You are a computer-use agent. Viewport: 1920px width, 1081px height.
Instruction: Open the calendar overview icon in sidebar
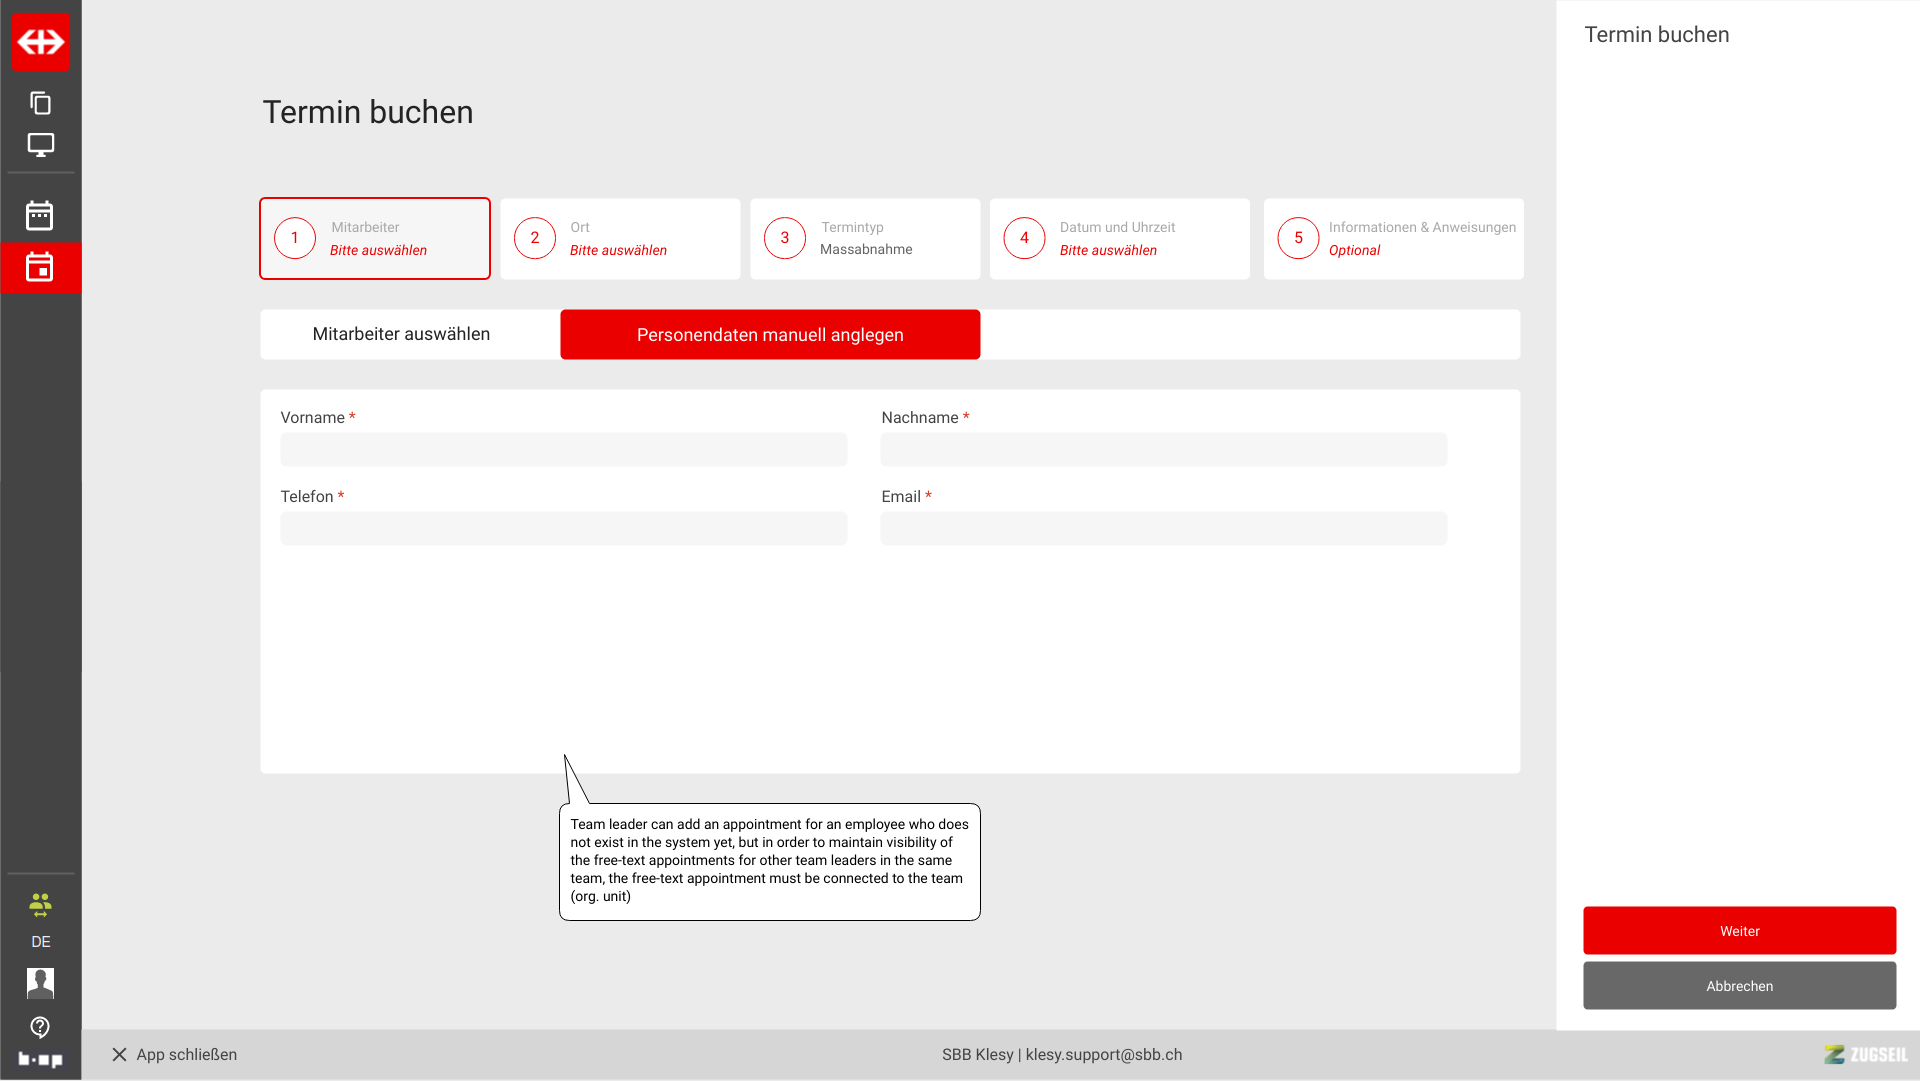[40, 215]
